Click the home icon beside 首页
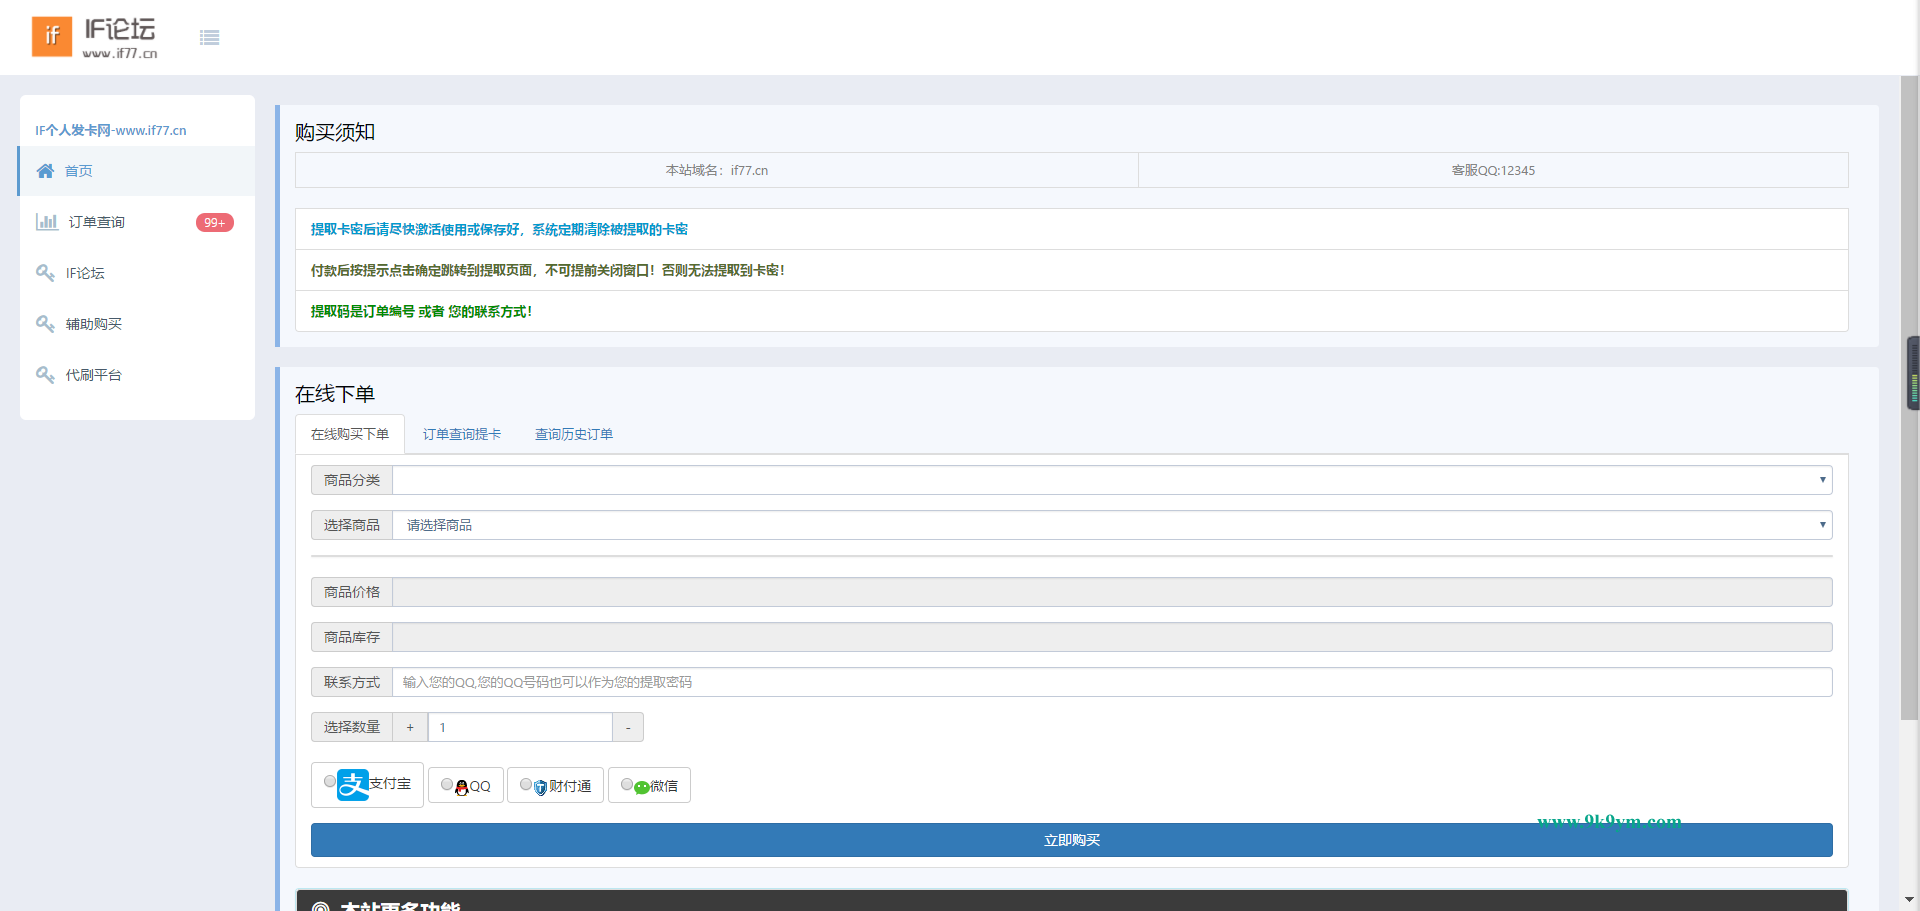1920x911 pixels. 45,171
